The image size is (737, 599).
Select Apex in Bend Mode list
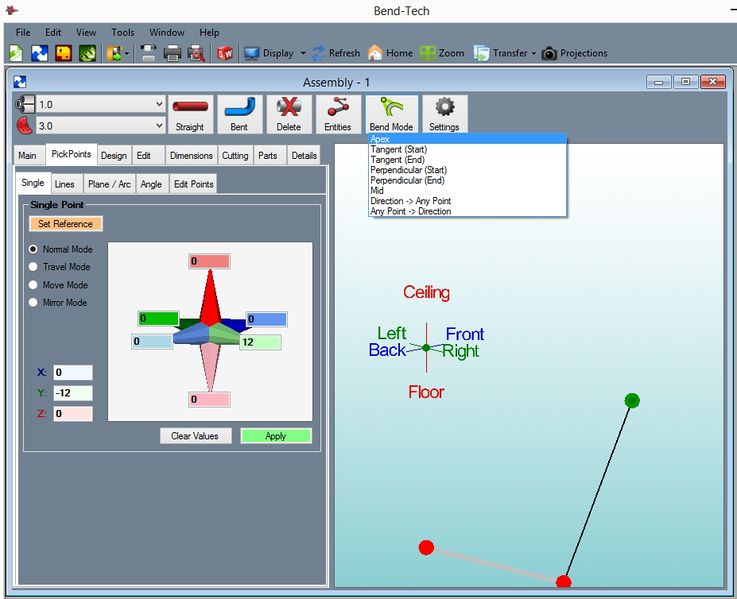pos(467,139)
